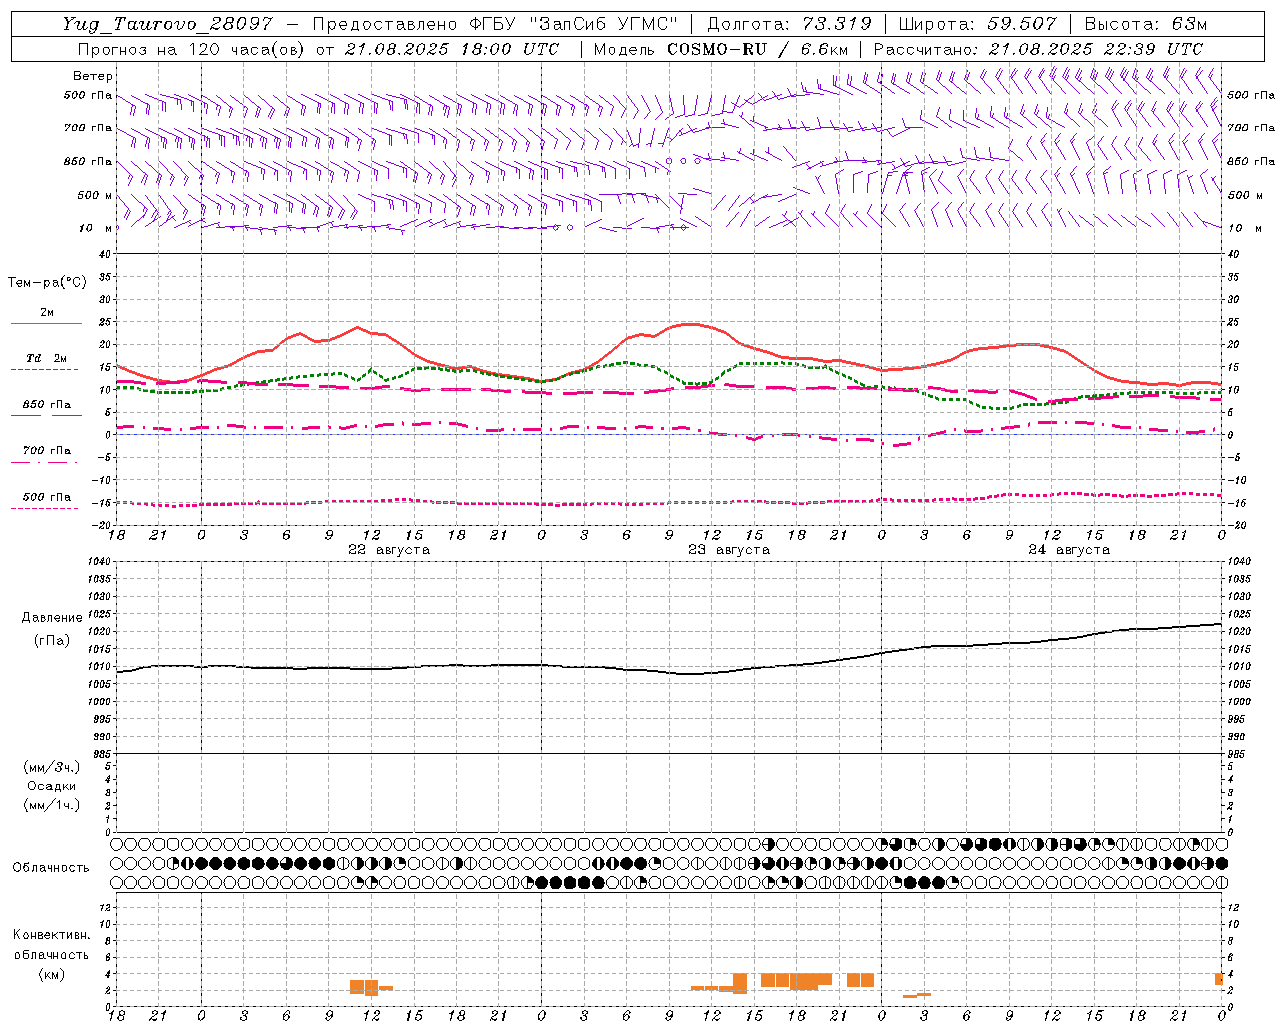Click the solid red line sample under '2м'
Screen dimensions: 1280x1024
(46, 324)
